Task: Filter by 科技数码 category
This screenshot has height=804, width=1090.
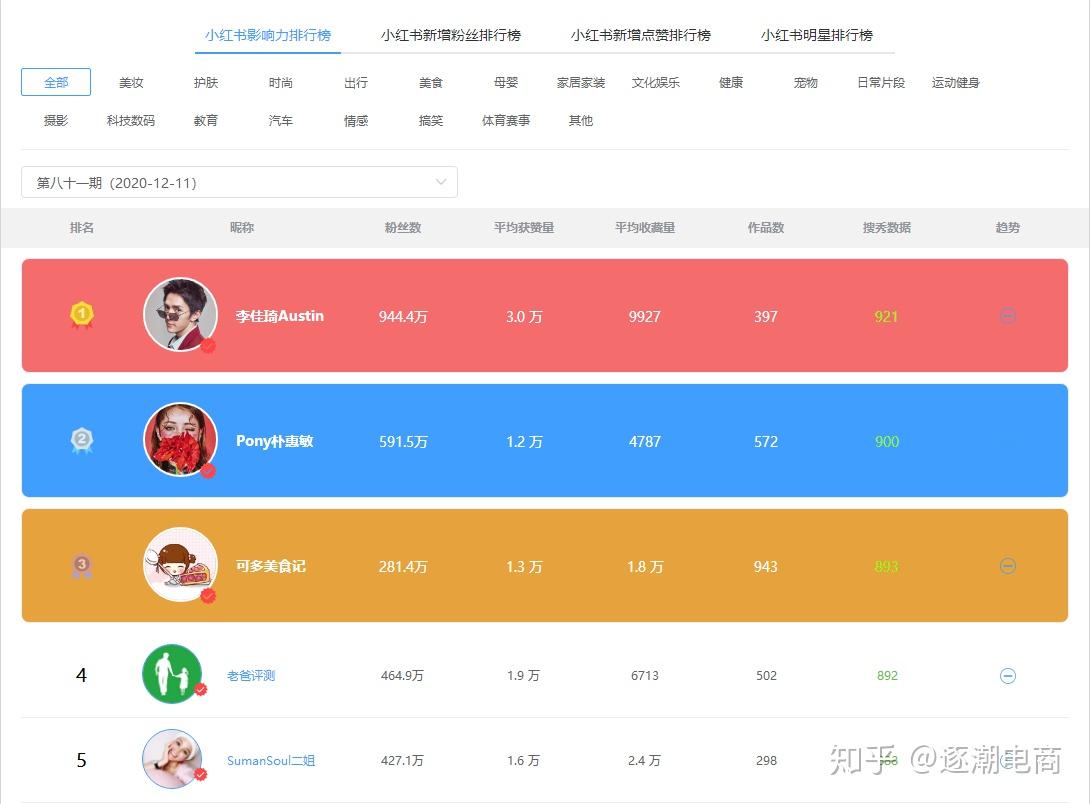Action: tap(131, 120)
